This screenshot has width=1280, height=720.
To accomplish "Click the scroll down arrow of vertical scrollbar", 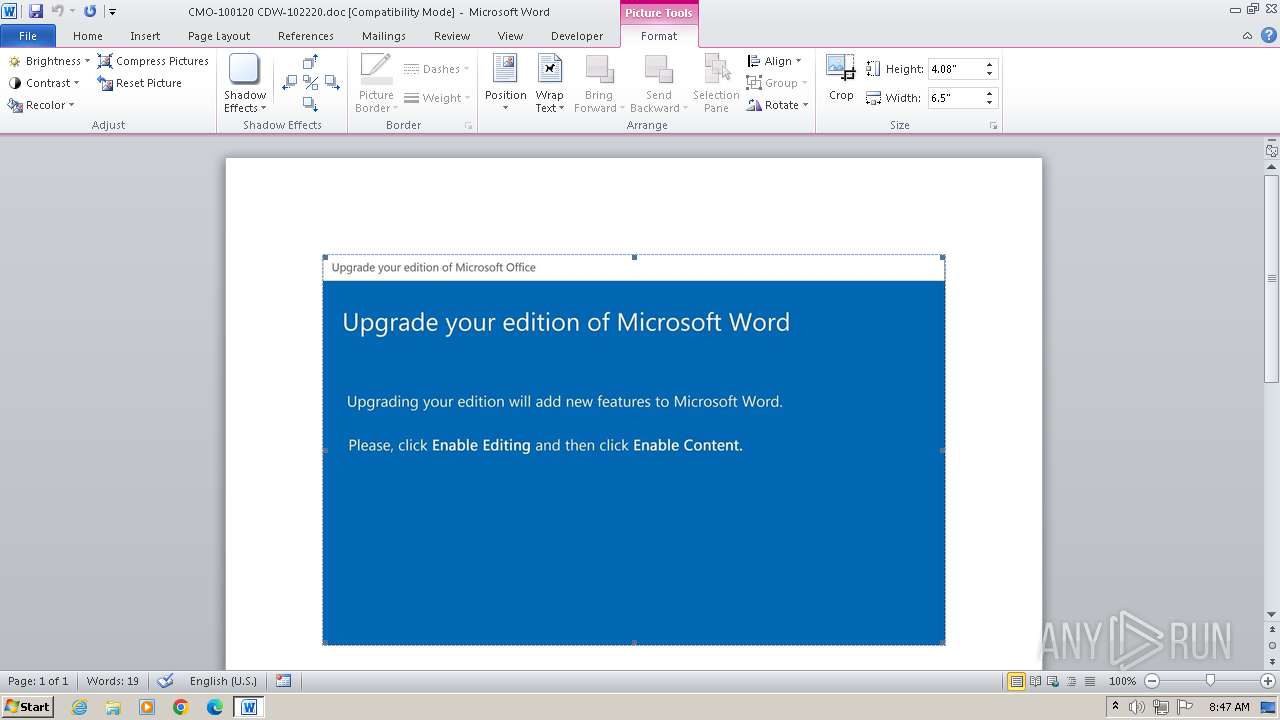I will (x=1272, y=614).
